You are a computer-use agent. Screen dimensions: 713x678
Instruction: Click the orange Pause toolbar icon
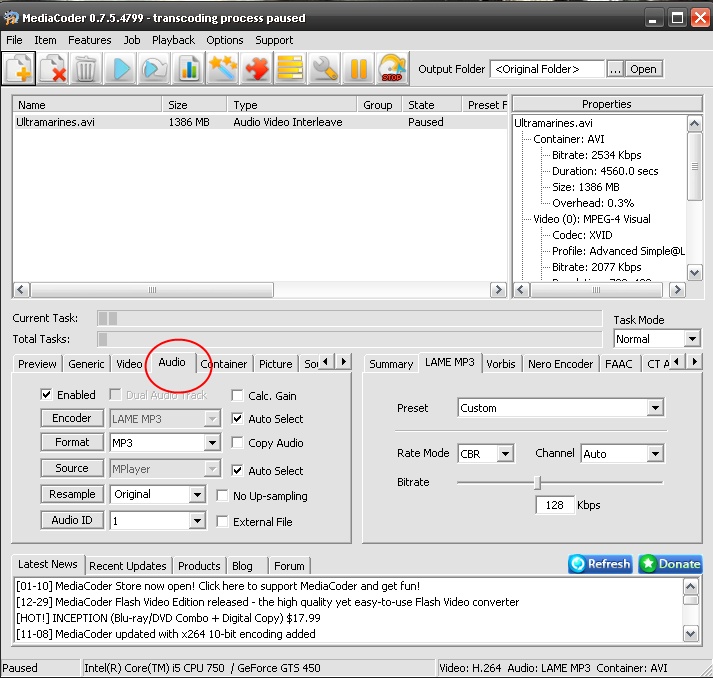358,69
